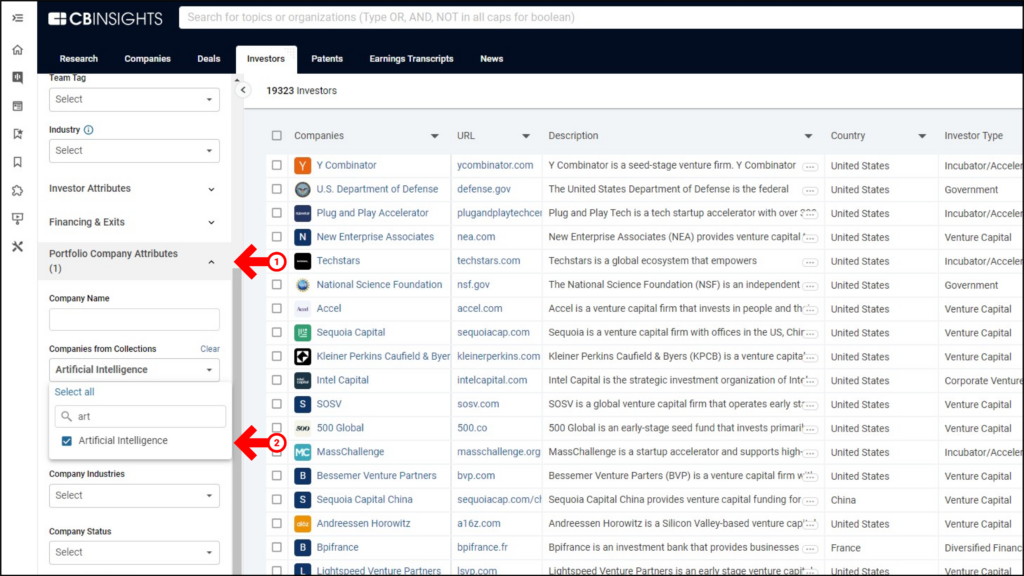Click the SOSV logo icon
The width and height of the screenshot is (1024, 576).
tap(302, 404)
